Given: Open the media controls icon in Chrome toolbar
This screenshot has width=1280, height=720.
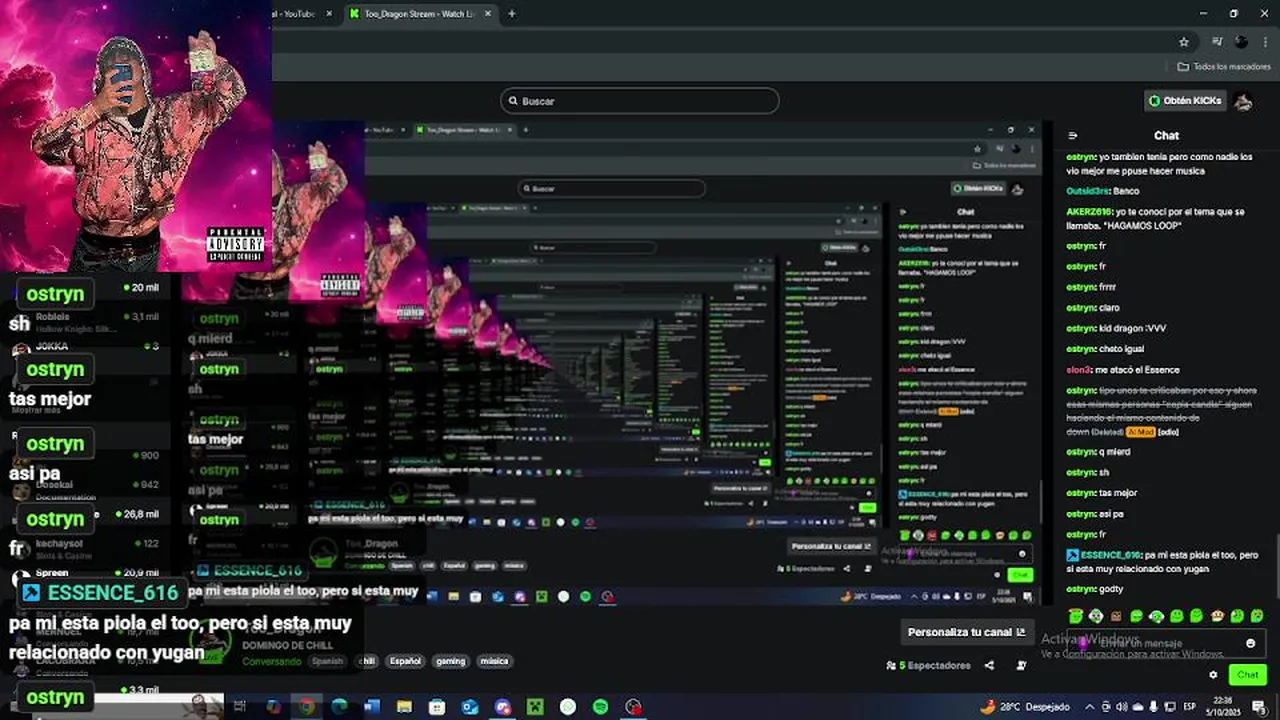Looking at the screenshot, I should [x=1216, y=42].
